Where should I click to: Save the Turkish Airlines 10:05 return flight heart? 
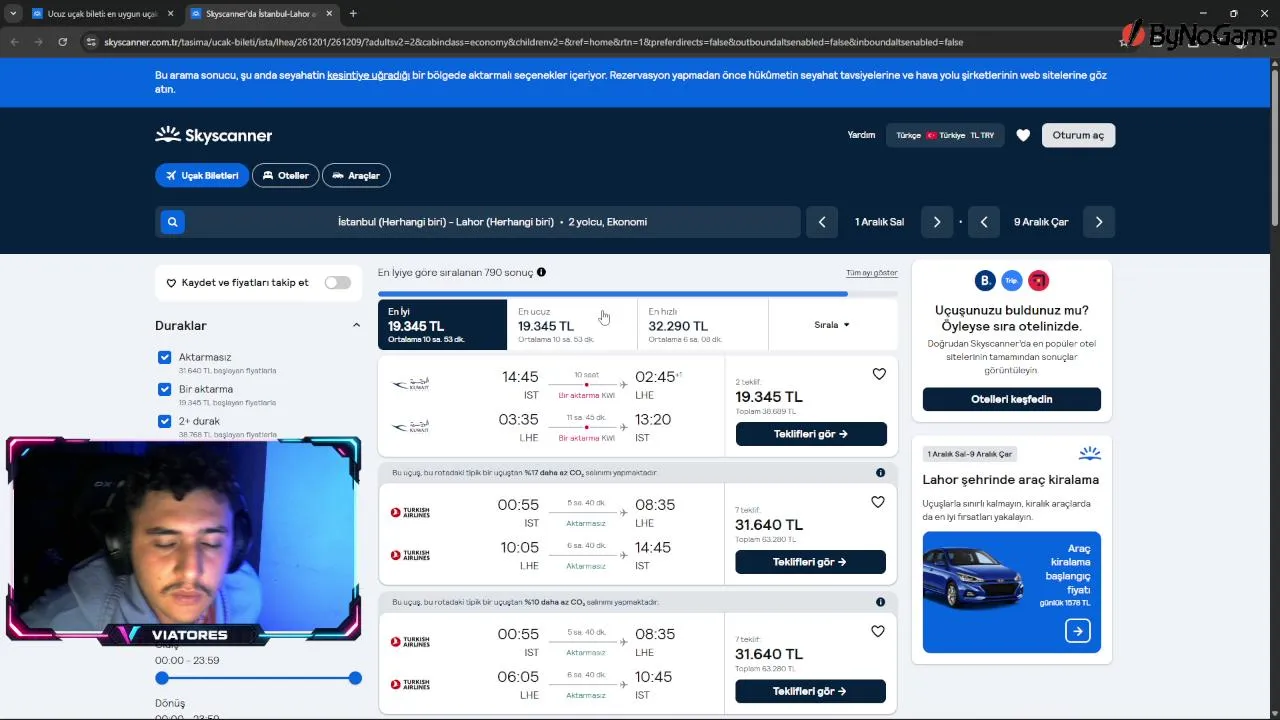(x=878, y=502)
